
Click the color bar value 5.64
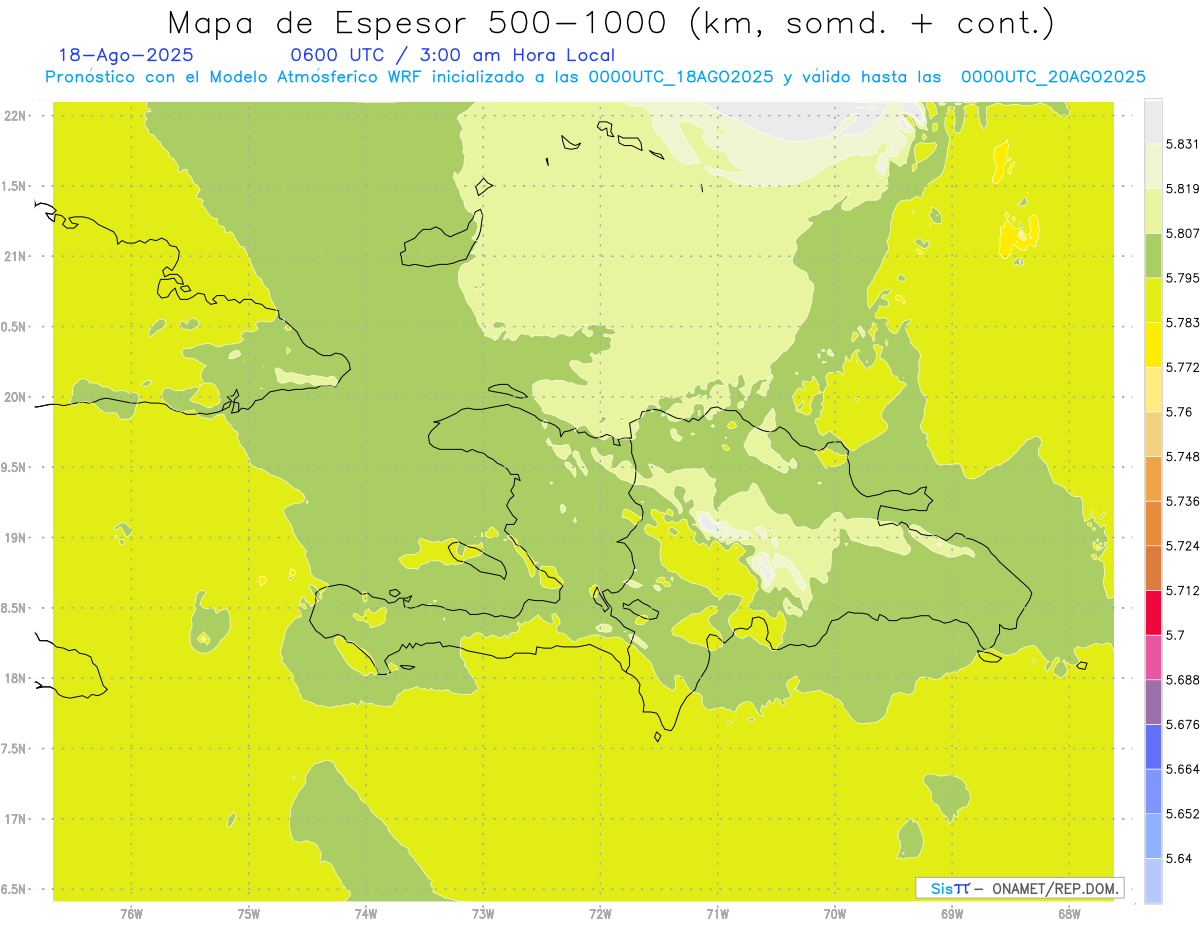(x=1178, y=858)
